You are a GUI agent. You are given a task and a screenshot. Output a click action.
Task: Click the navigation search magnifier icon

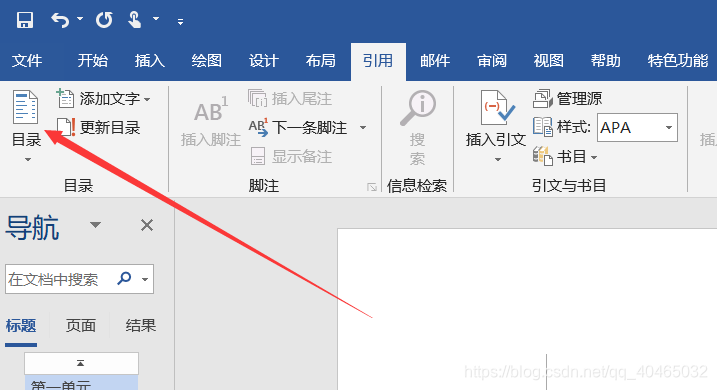pyautogui.click(x=124, y=278)
